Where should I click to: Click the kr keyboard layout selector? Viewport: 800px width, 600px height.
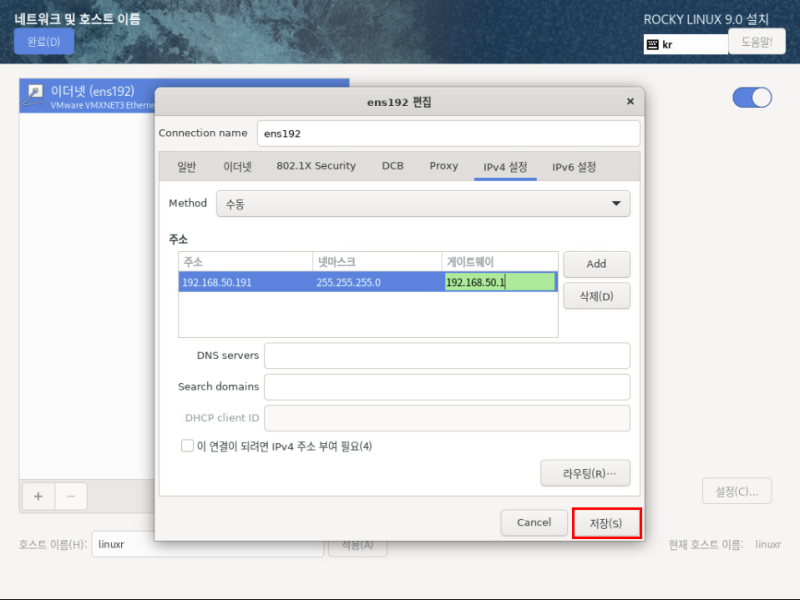686,44
